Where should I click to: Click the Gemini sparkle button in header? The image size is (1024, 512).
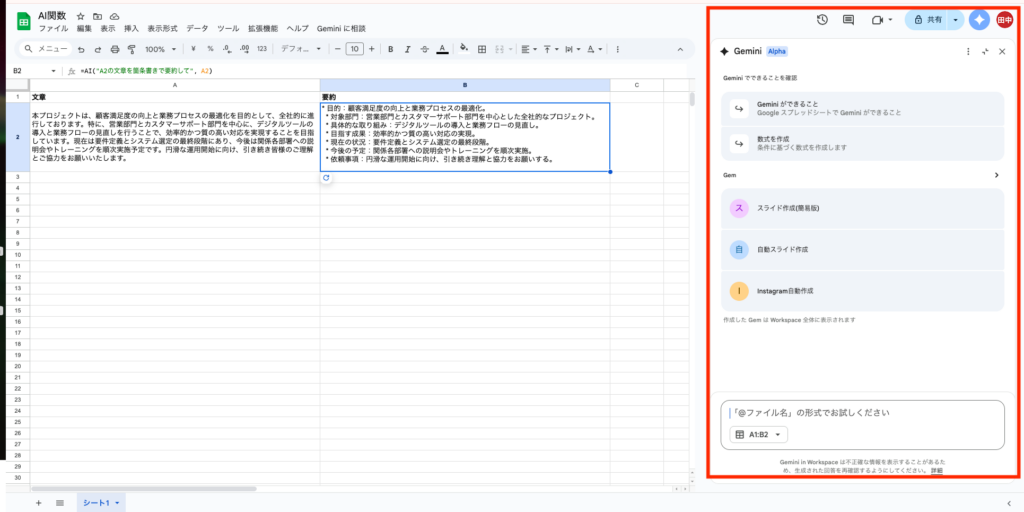point(979,19)
